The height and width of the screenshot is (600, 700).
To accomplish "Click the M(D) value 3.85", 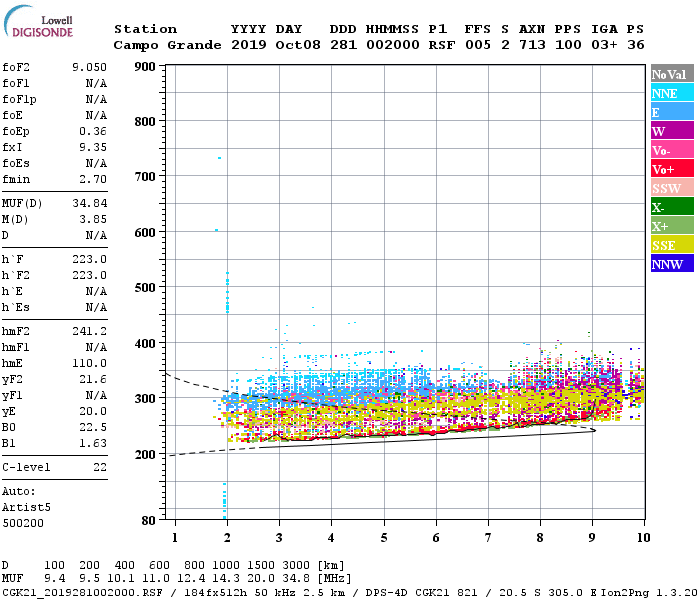I will pos(93,220).
